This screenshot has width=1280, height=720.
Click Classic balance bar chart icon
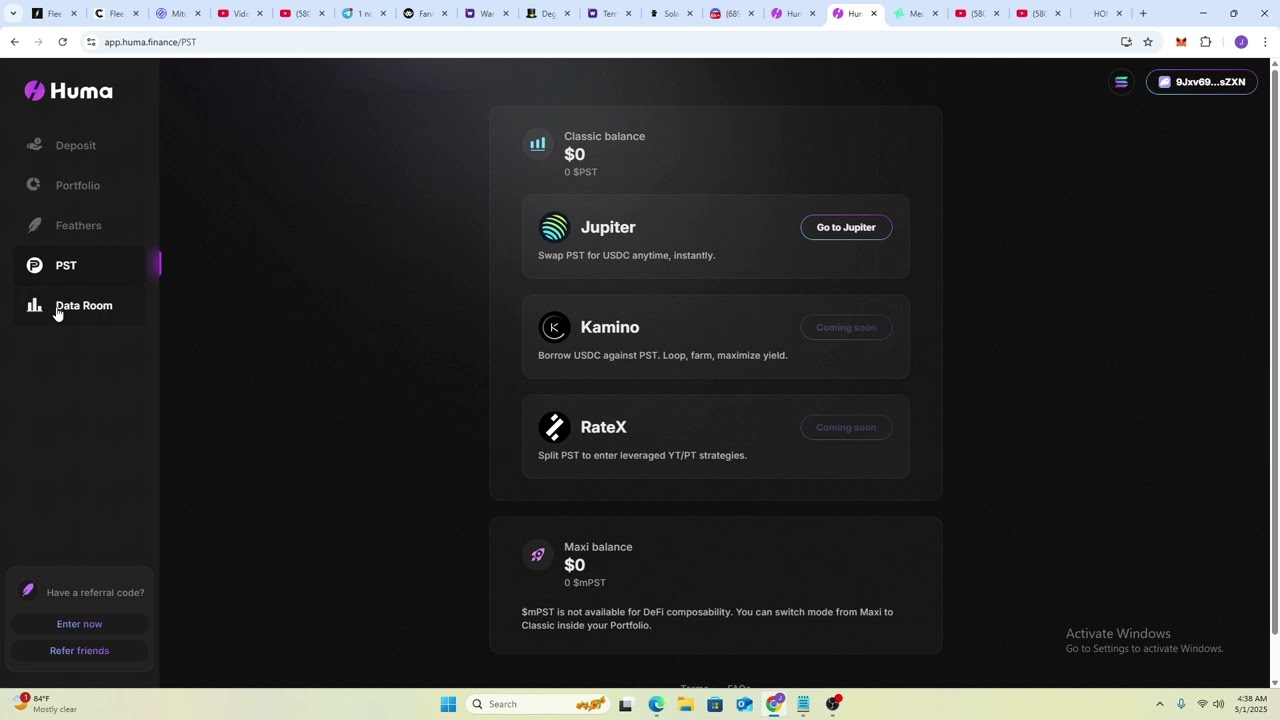click(x=538, y=144)
